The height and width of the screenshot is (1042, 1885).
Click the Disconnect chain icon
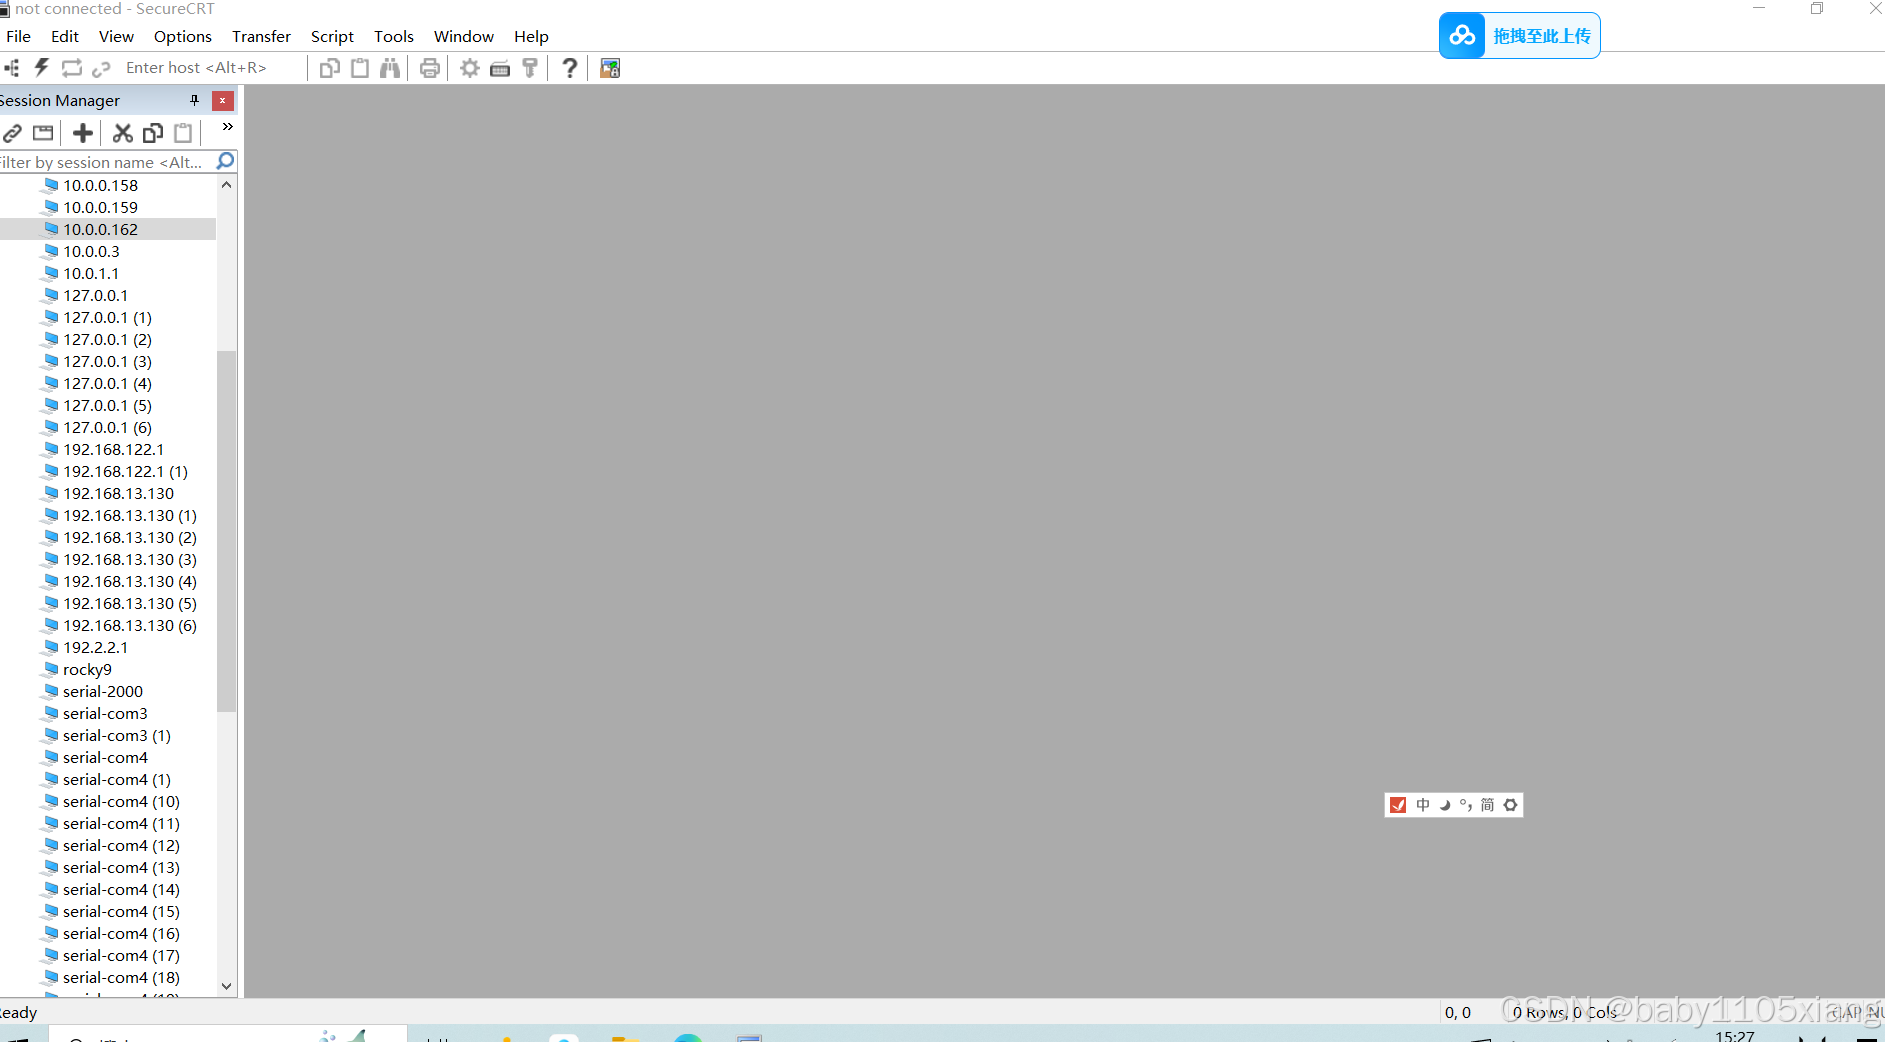click(x=101, y=68)
